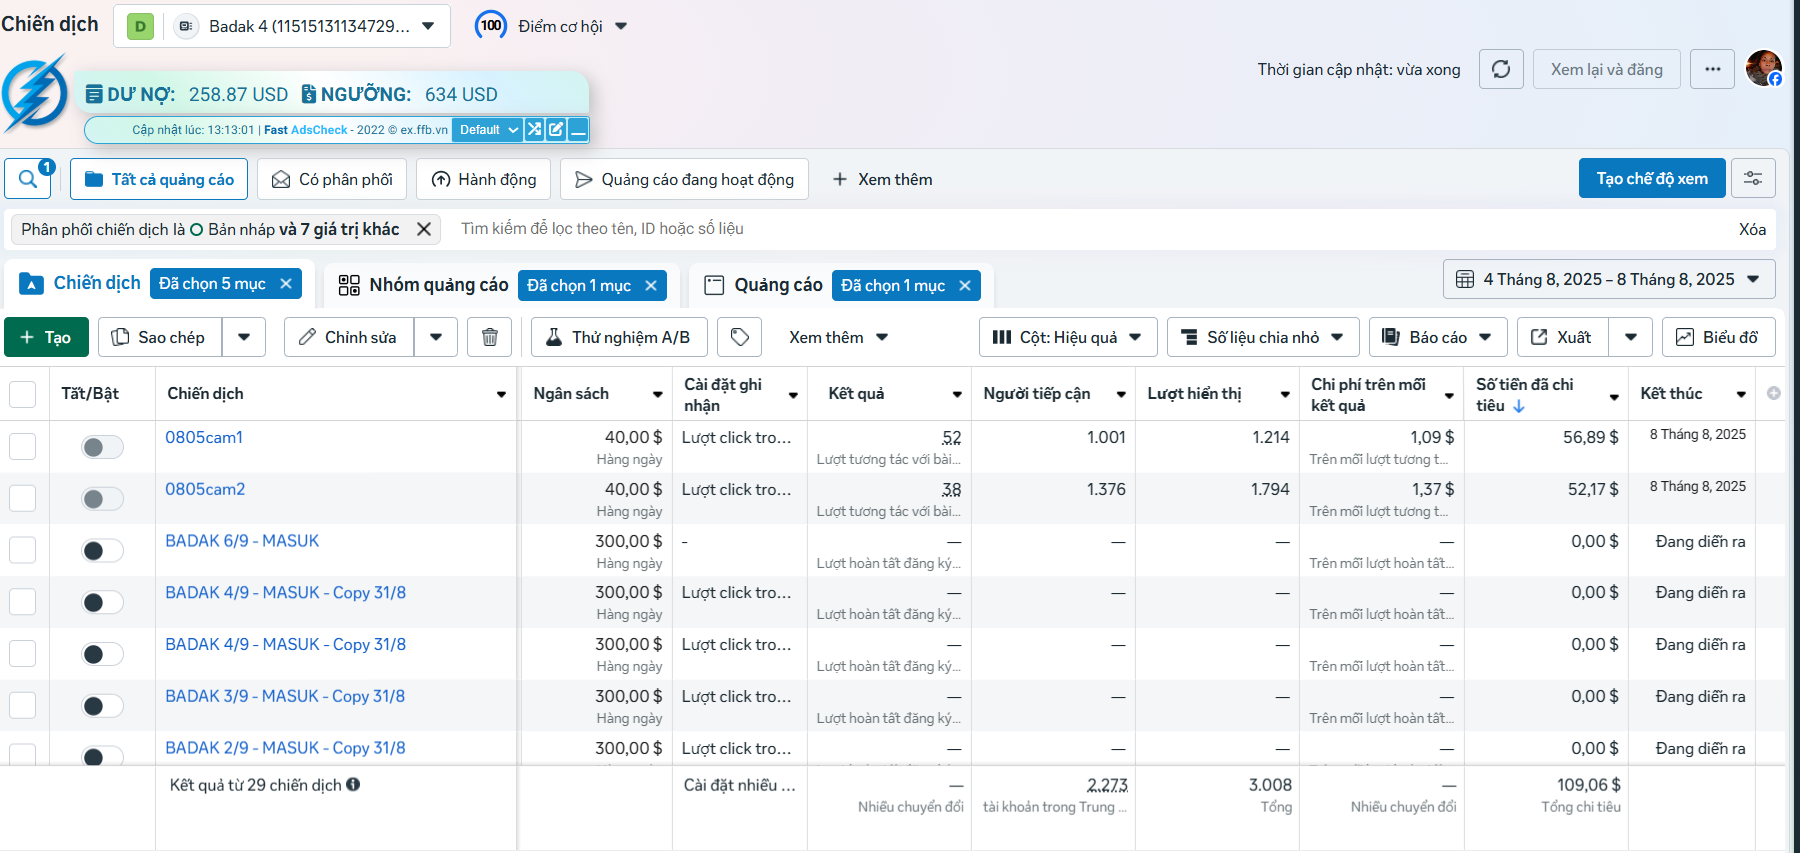Add a column with the plus icon
The width and height of the screenshot is (1800, 853).
(x=1773, y=393)
